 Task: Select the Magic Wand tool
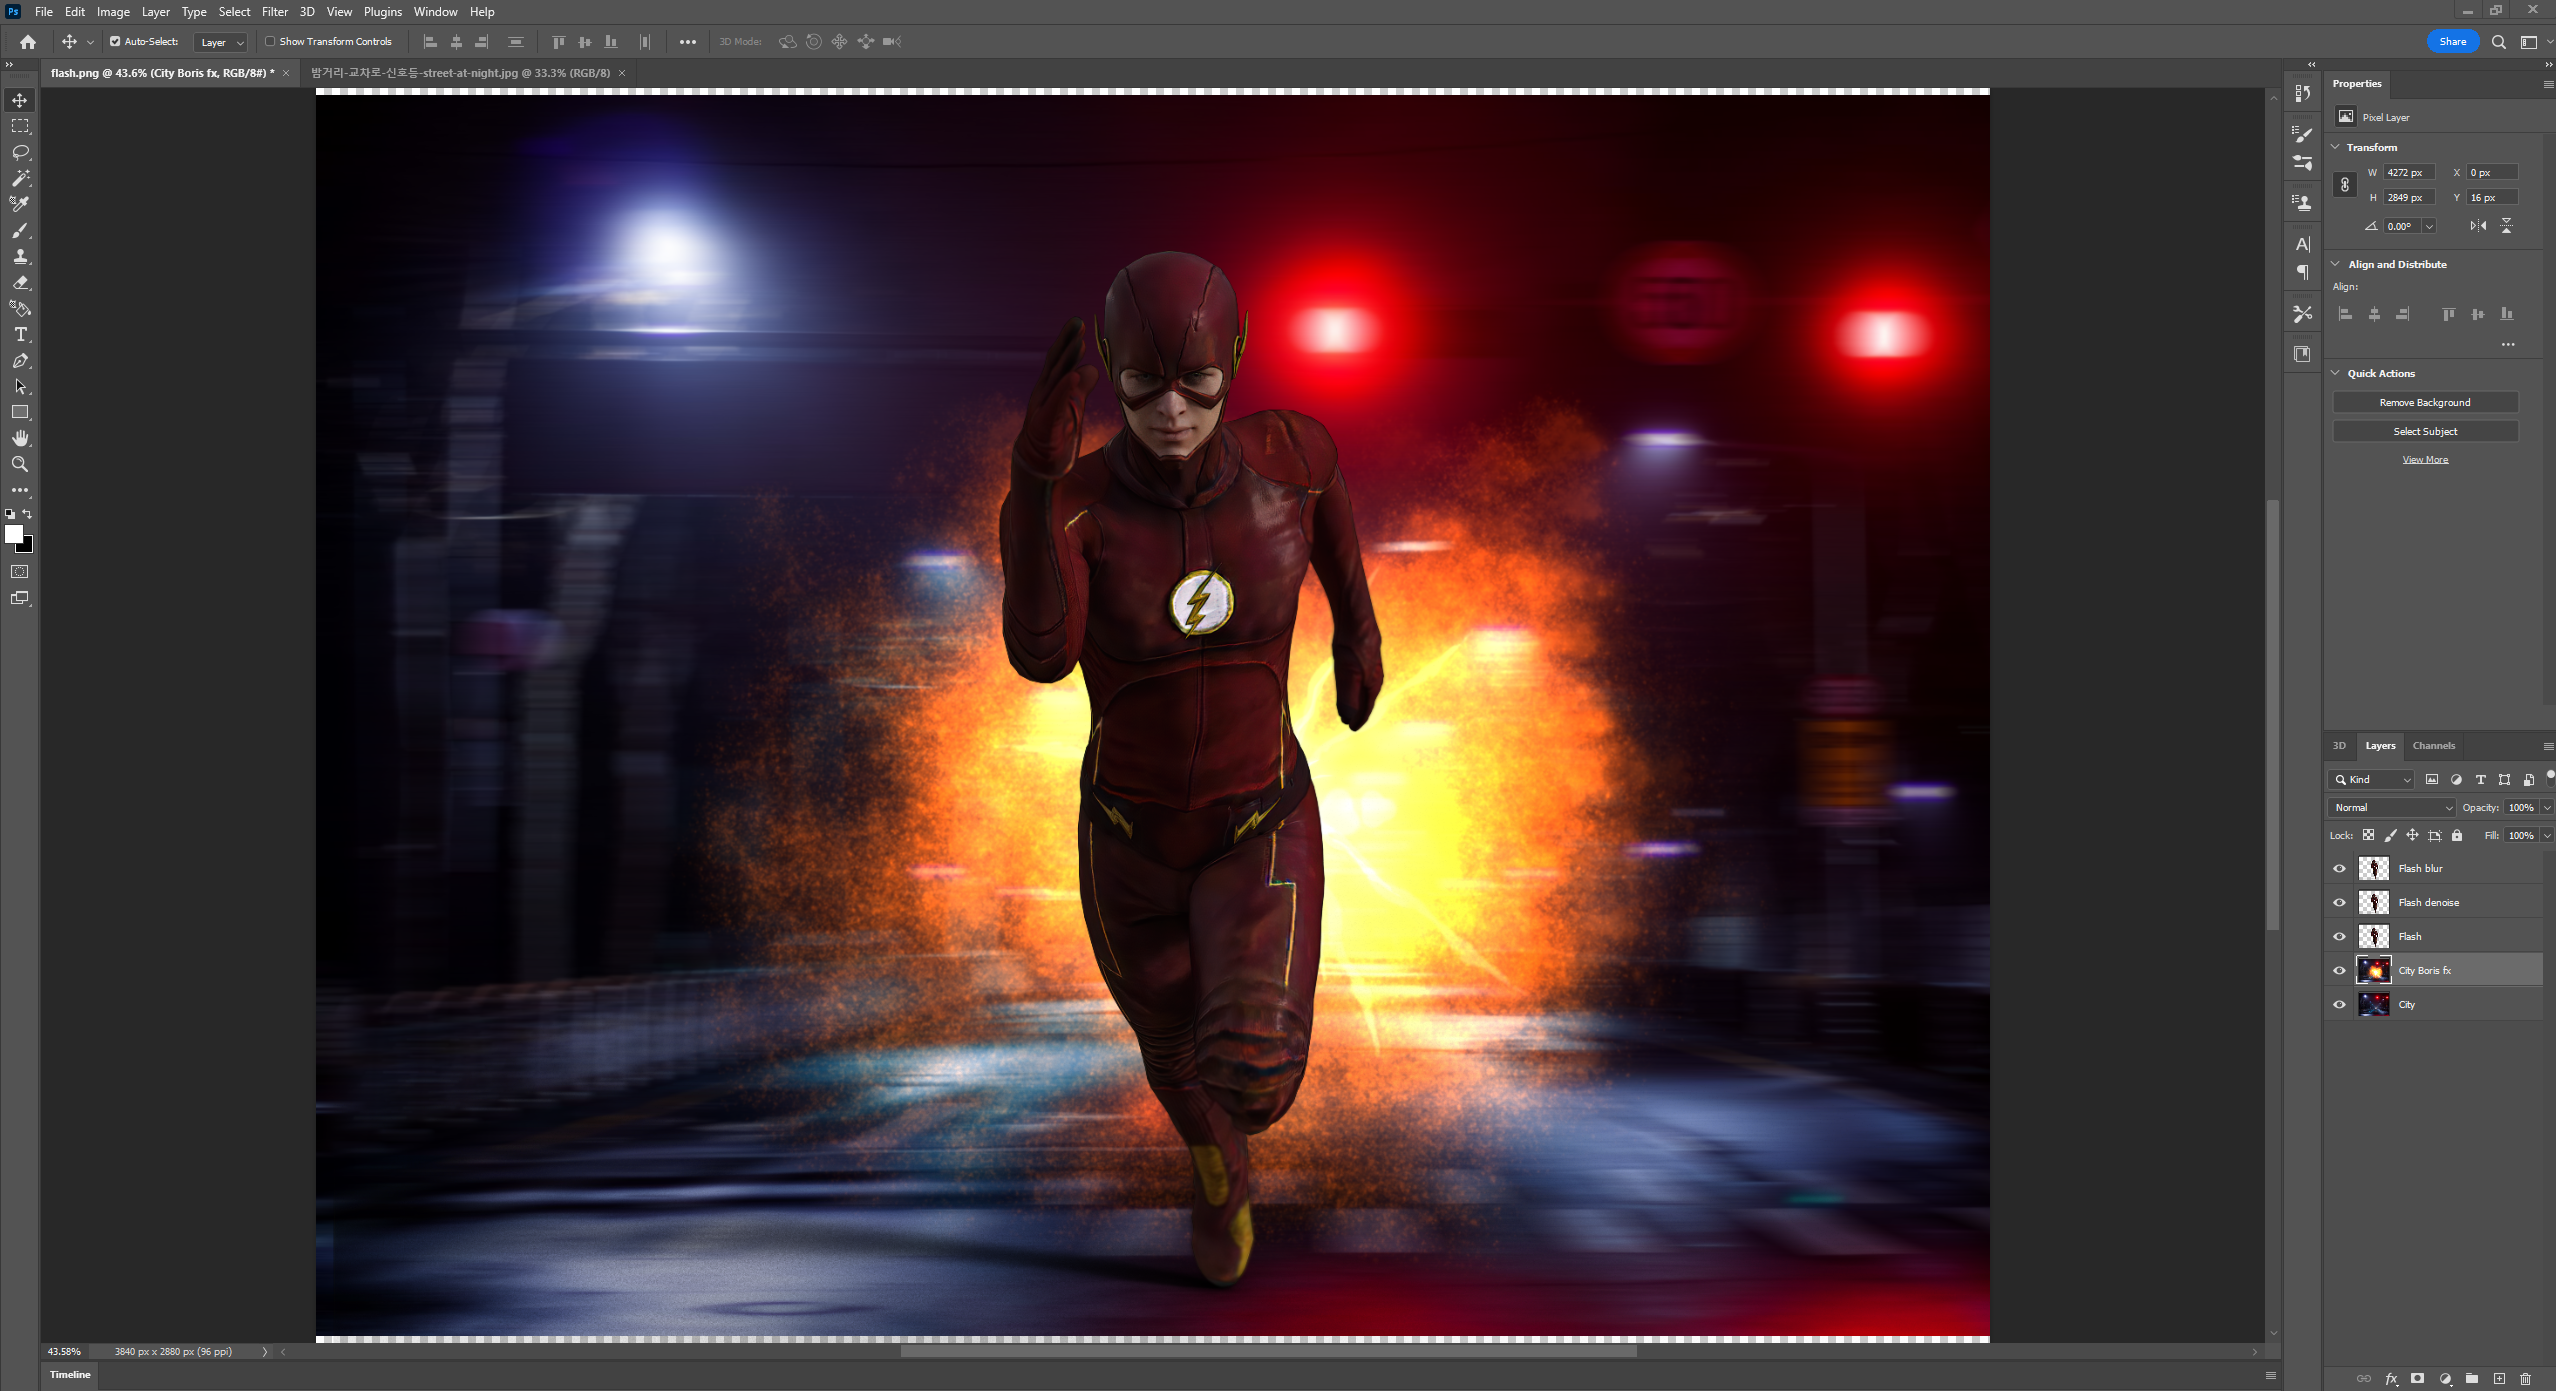(x=20, y=178)
